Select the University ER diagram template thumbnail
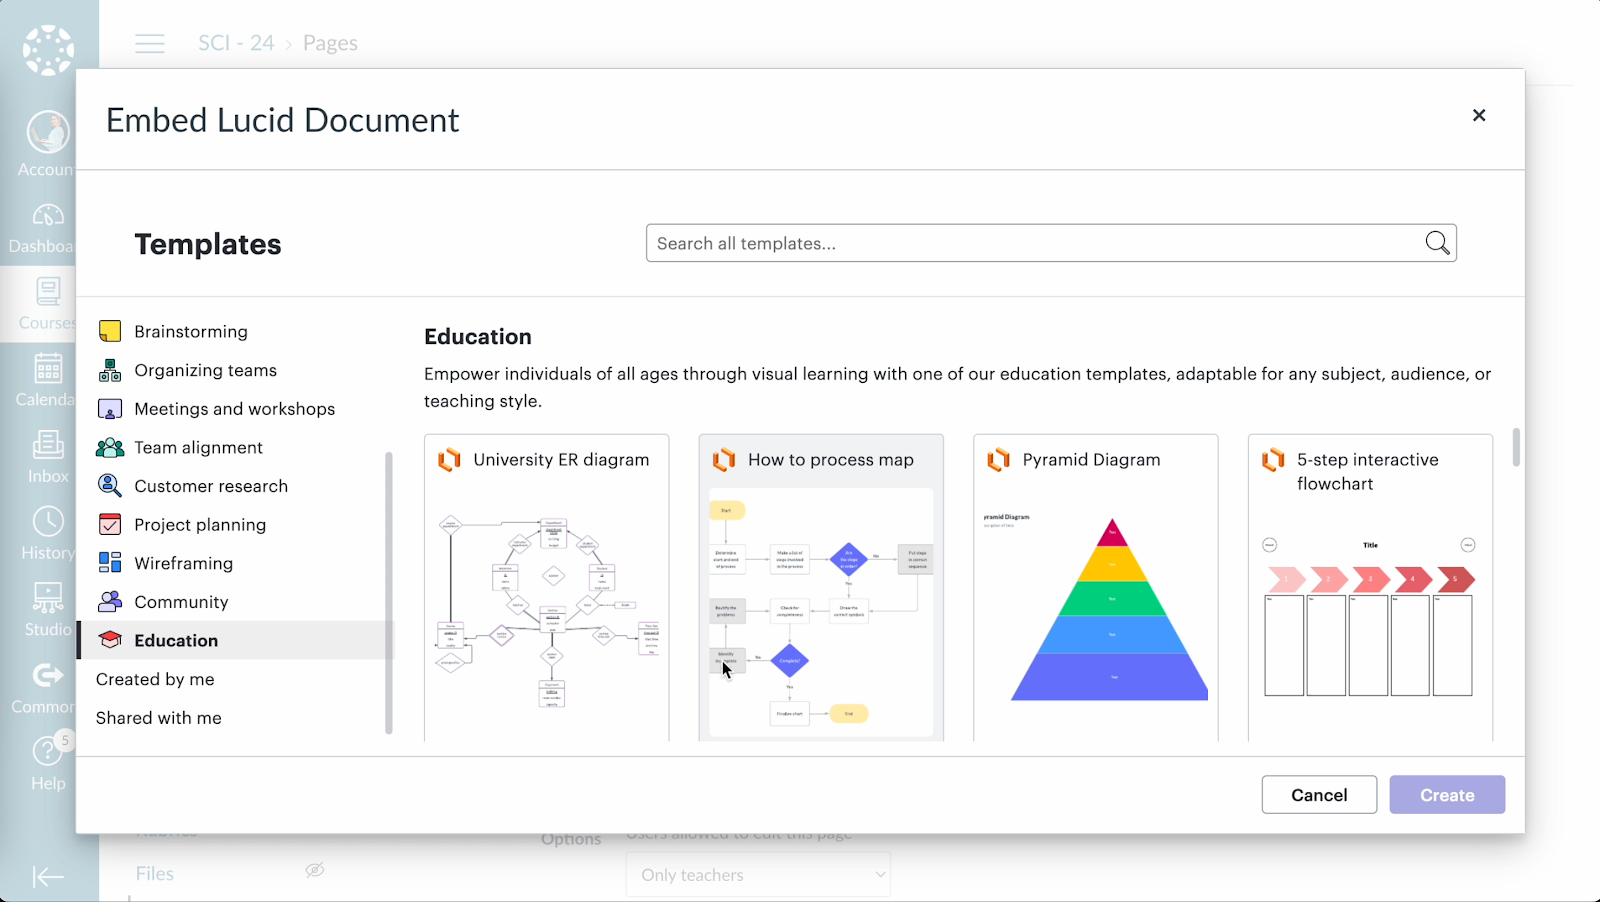Image resolution: width=1600 pixels, height=902 pixels. [x=547, y=612]
